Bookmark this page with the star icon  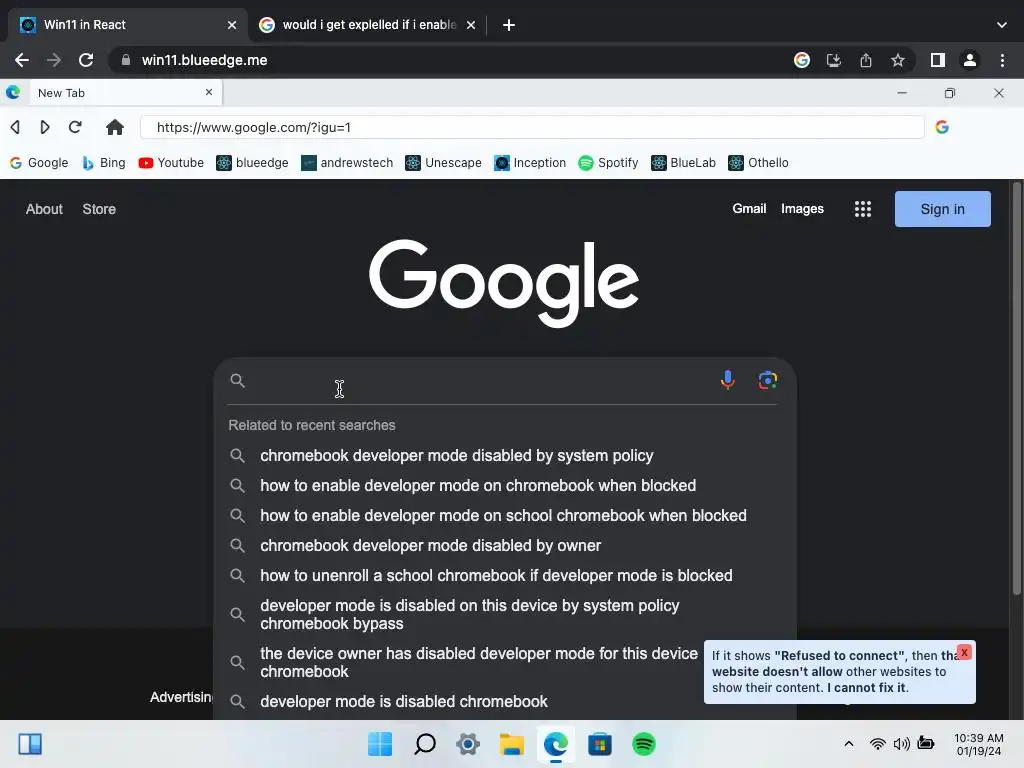[x=898, y=60]
